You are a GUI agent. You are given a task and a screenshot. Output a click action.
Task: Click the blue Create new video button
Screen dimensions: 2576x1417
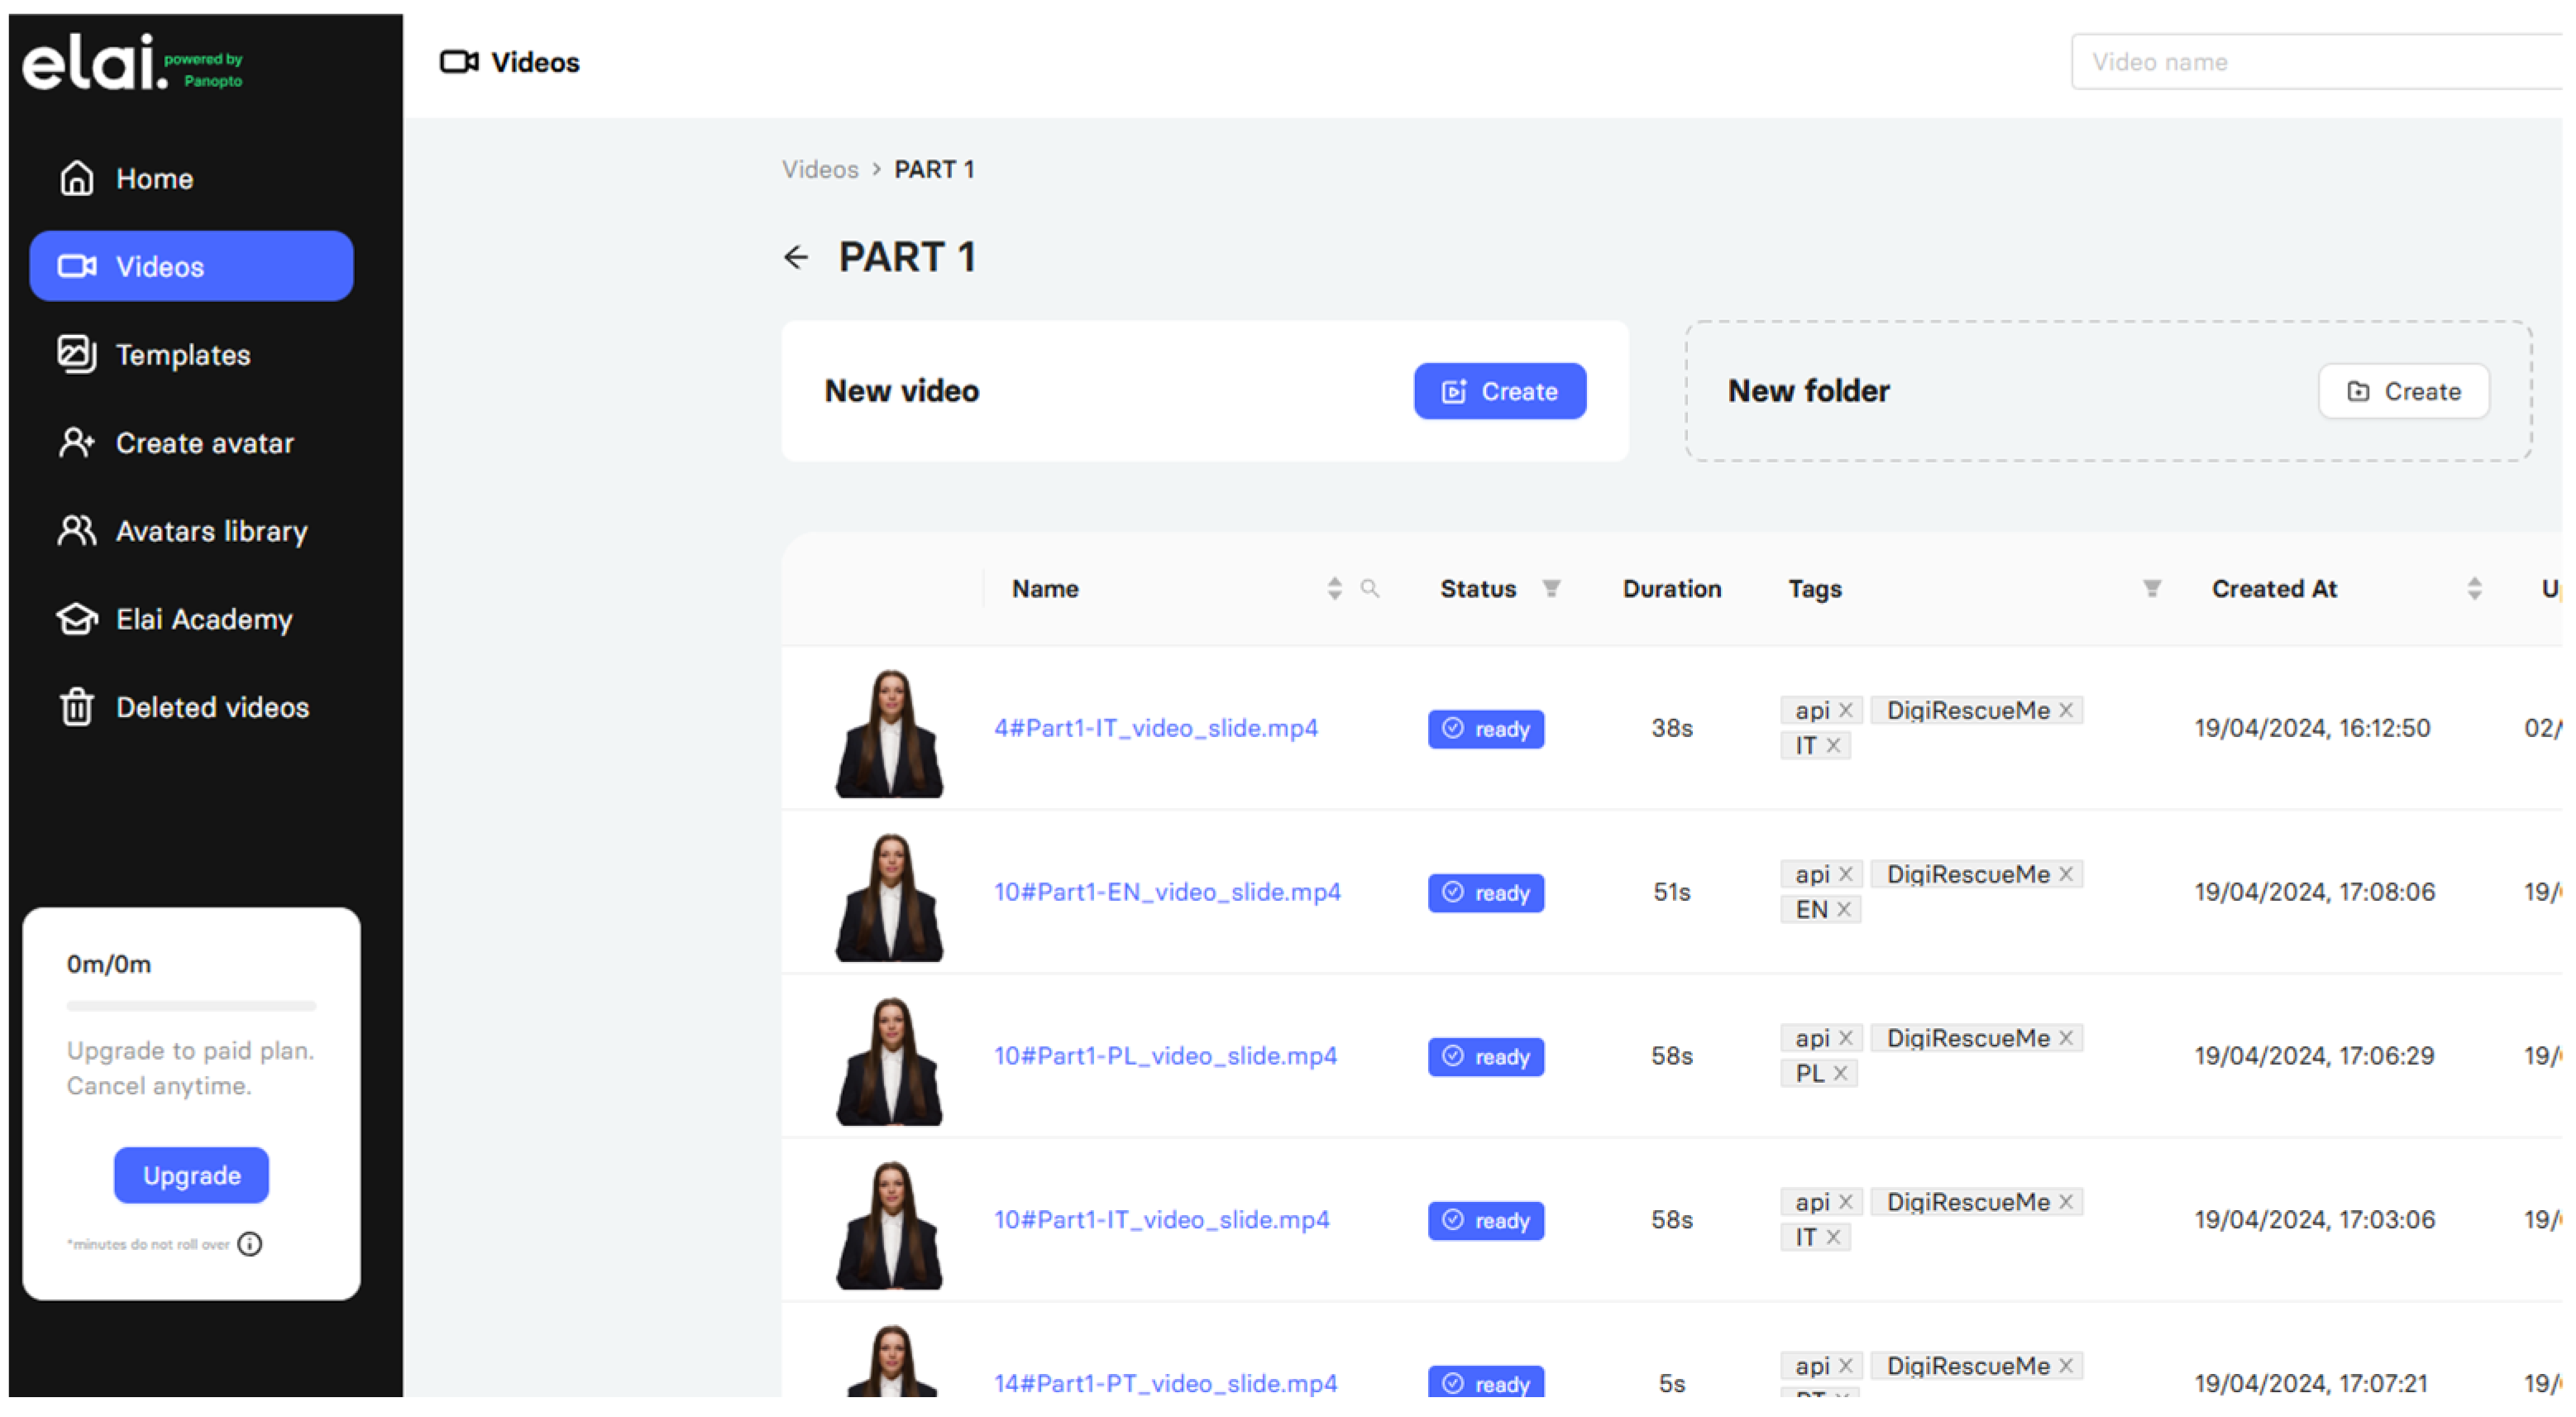pos(1499,391)
